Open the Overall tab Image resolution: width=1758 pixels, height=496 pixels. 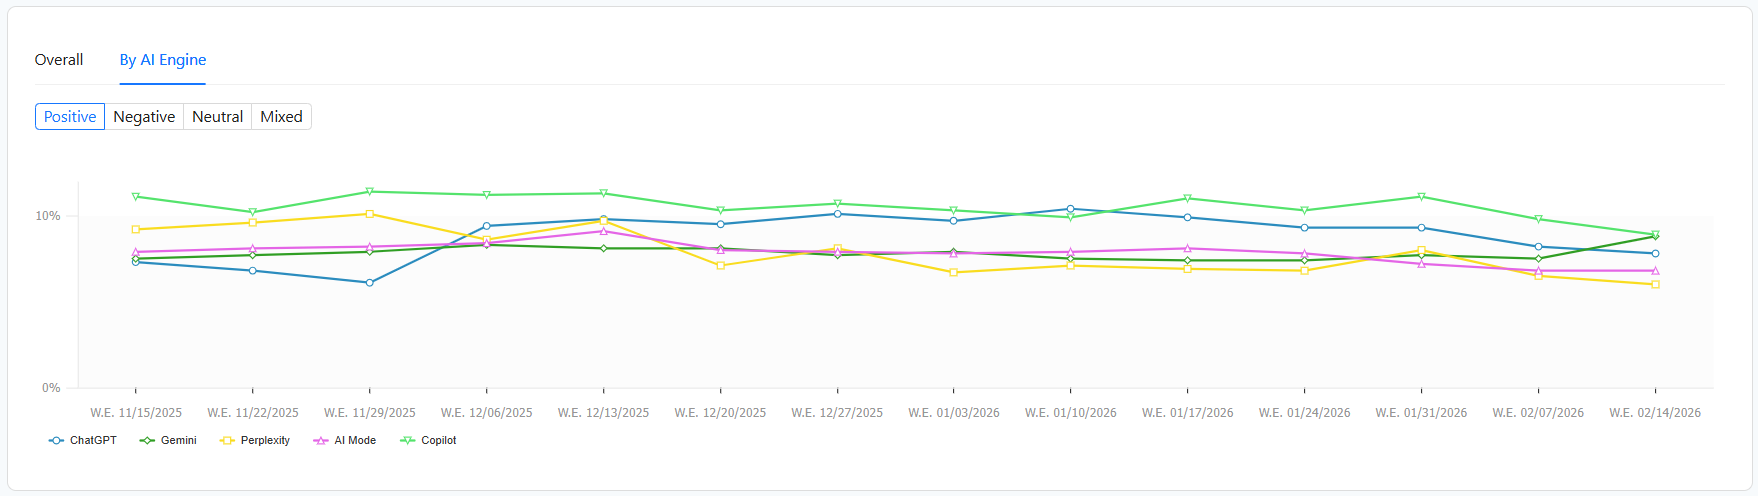[x=59, y=60]
